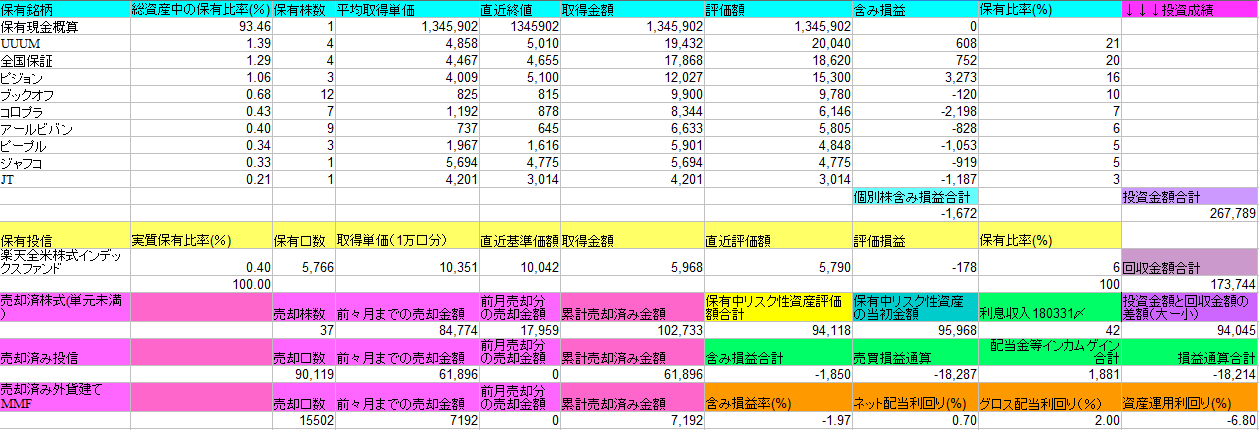
Task: Select the ジャフコ stock name cell
Action: point(65,163)
